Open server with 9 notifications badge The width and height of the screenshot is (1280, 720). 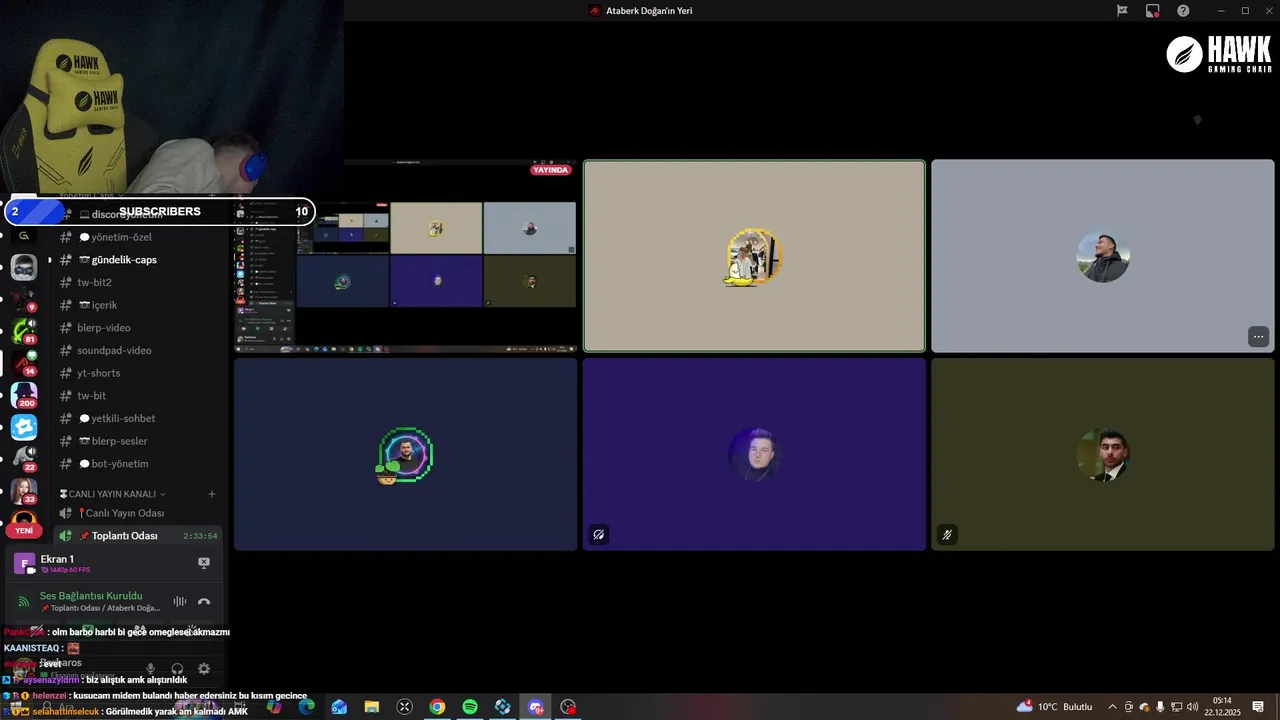tap(24, 300)
